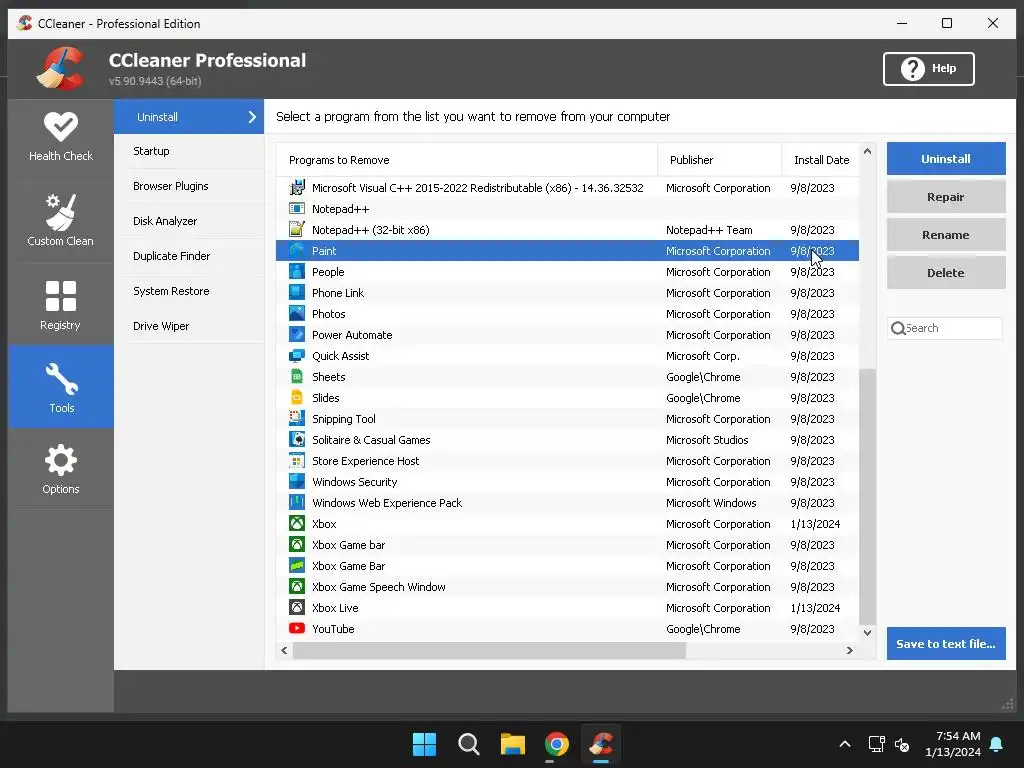Image resolution: width=1024 pixels, height=768 pixels.
Task: Click the Rename button
Action: (x=946, y=234)
